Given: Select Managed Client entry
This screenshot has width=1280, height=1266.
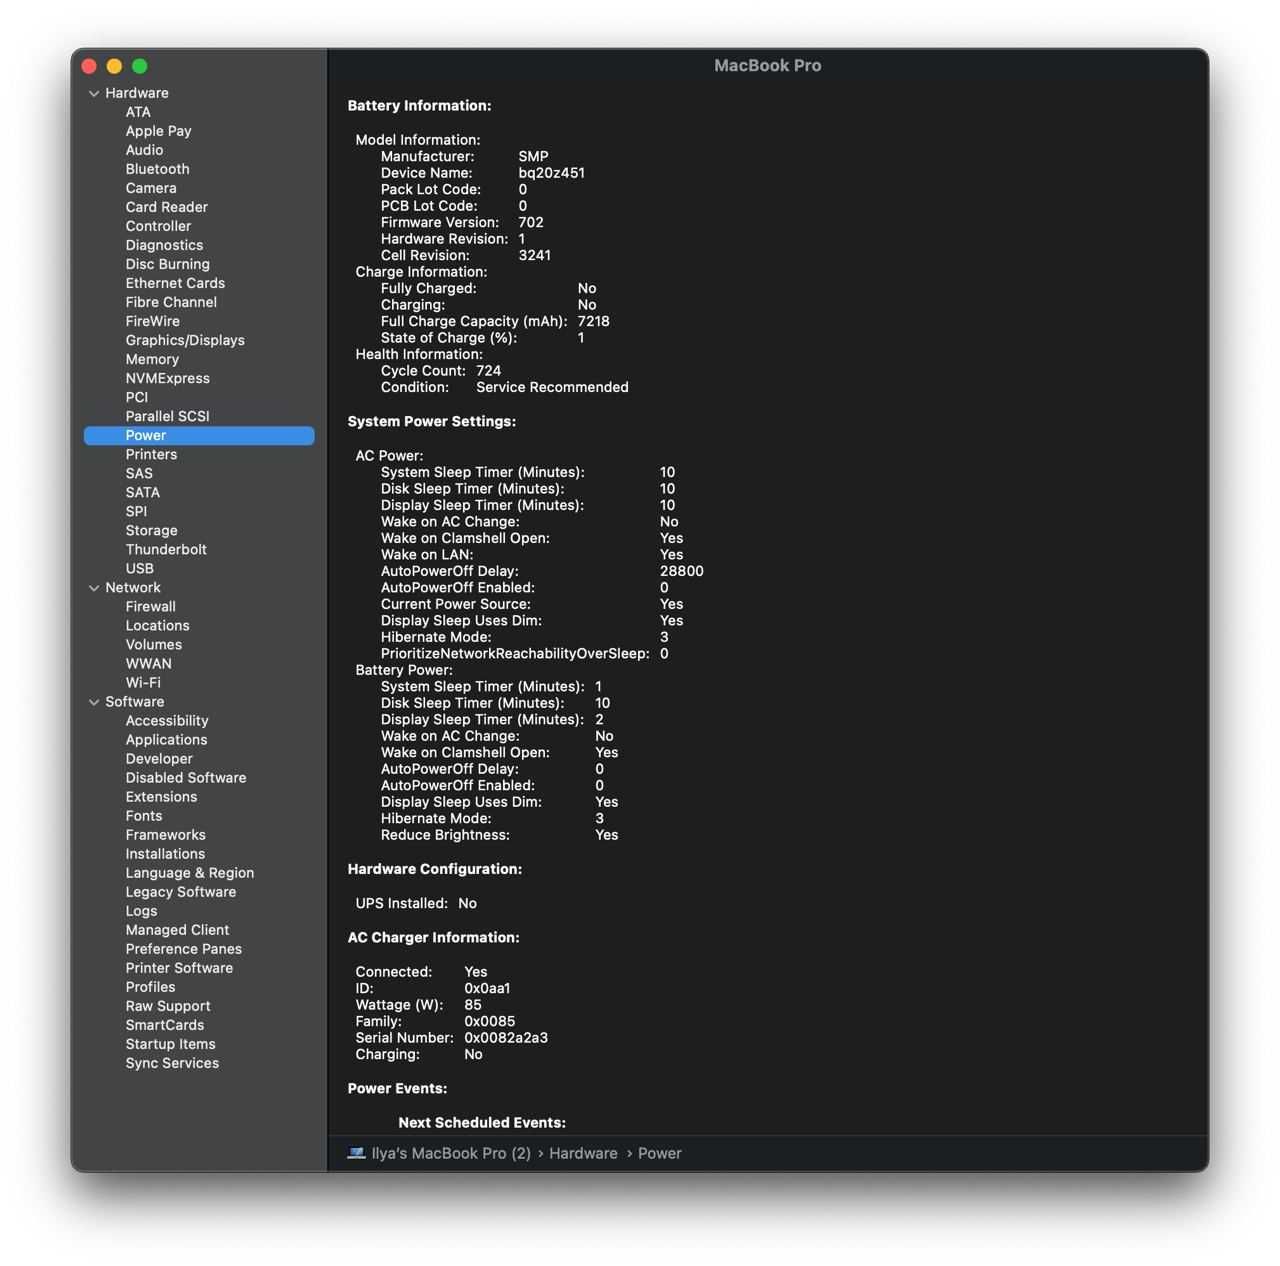Looking at the screenshot, I should click(177, 930).
